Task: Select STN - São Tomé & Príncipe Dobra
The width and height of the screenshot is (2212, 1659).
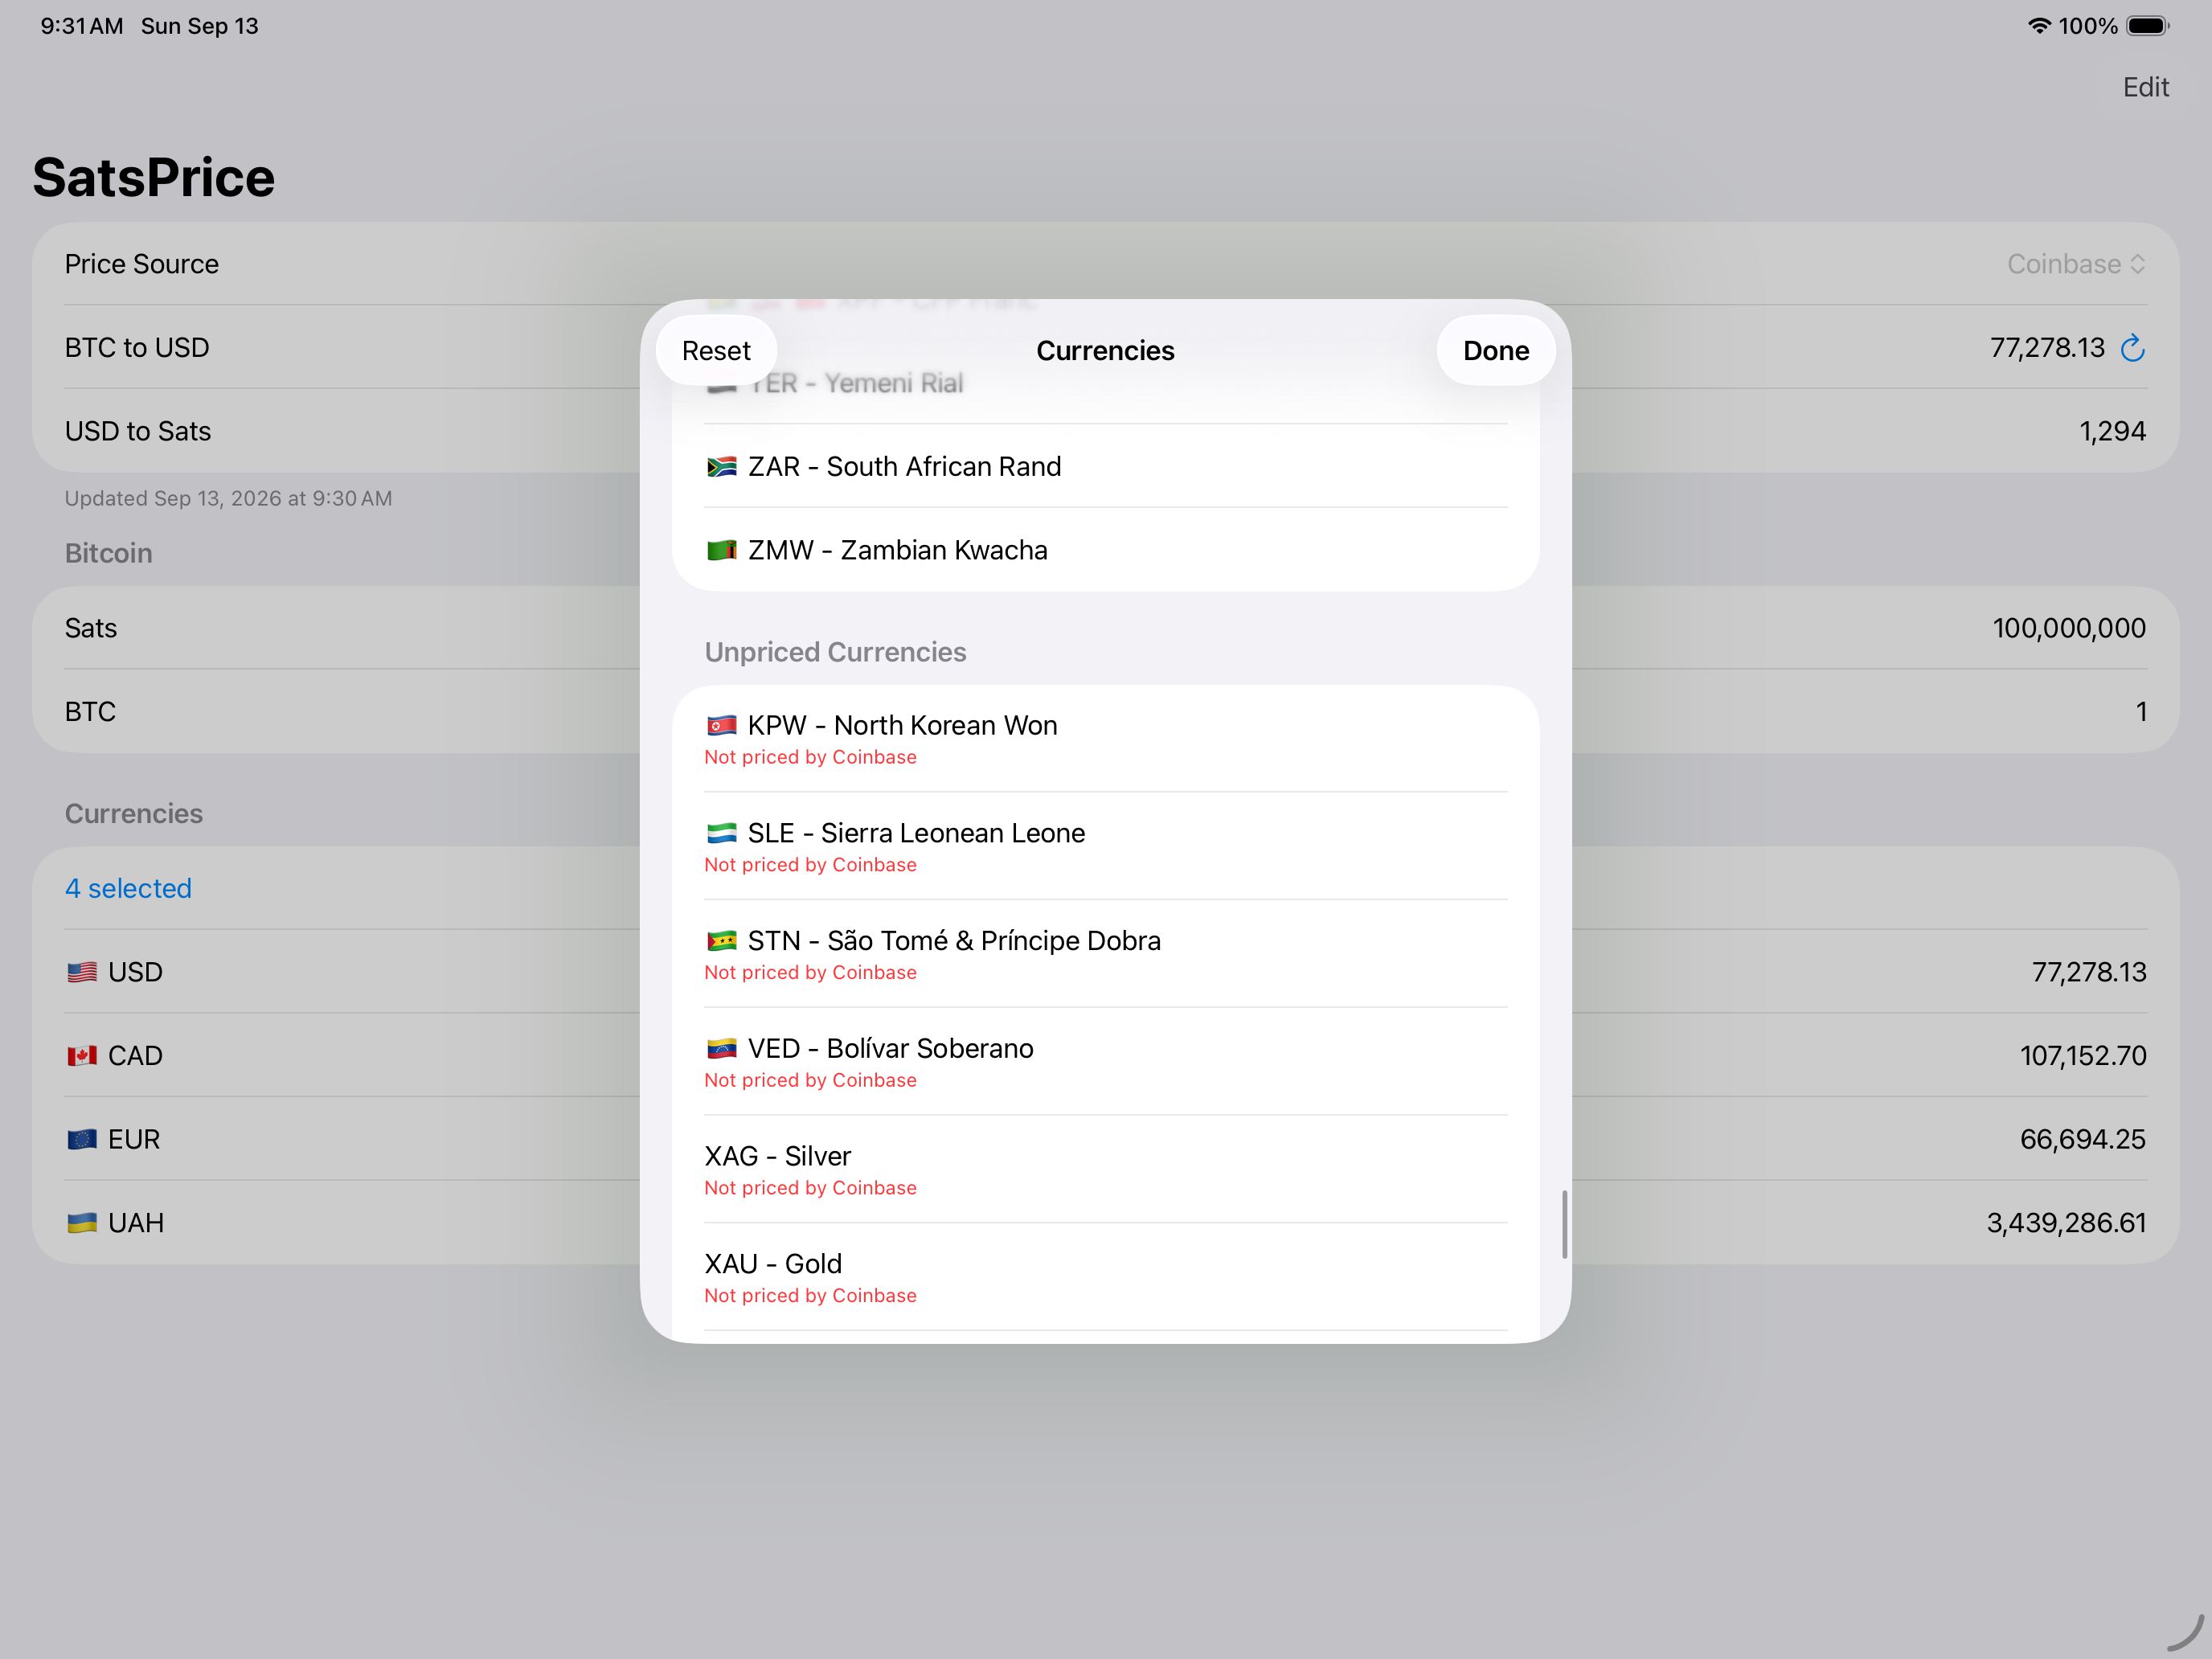Action: point(1105,954)
